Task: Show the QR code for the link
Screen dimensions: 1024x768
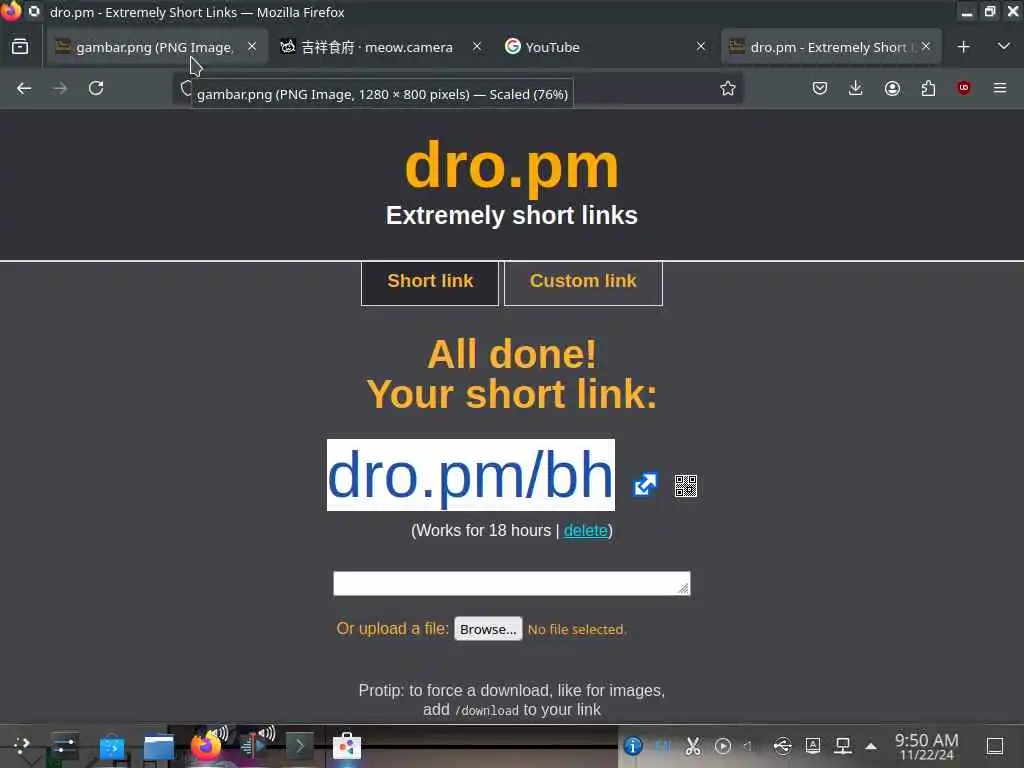Action: click(x=686, y=486)
